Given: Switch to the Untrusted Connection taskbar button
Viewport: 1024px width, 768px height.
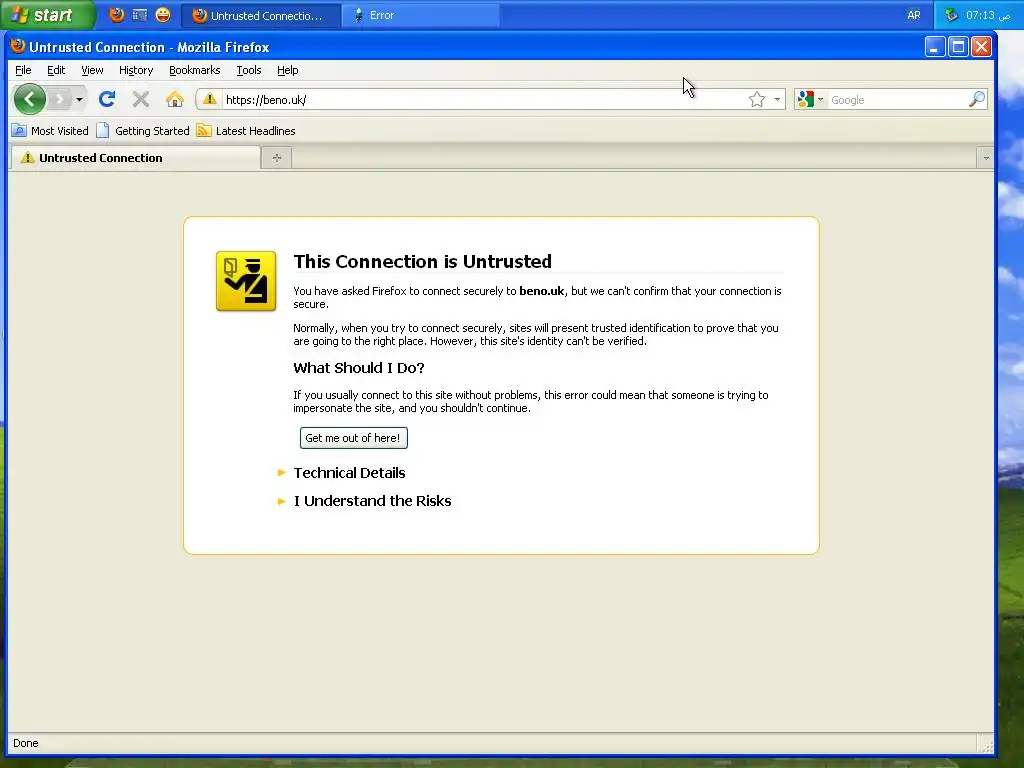Looking at the screenshot, I should point(261,15).
